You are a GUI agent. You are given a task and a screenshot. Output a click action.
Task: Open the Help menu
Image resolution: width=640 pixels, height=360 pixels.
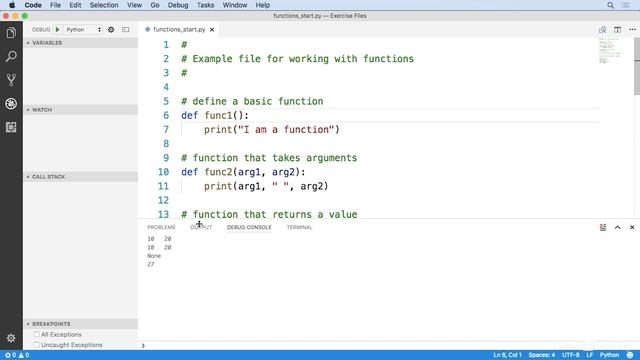[263, 5]
